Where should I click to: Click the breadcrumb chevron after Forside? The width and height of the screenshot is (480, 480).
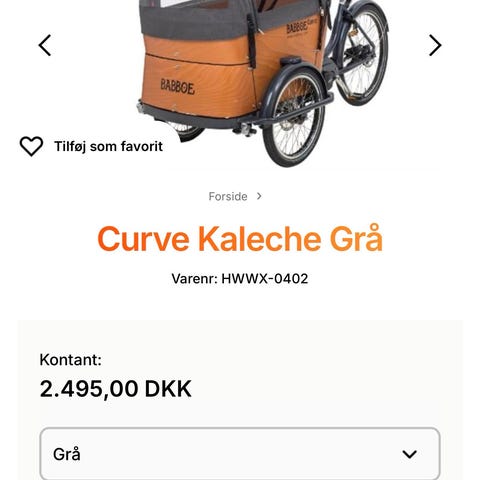pos(259,196)
